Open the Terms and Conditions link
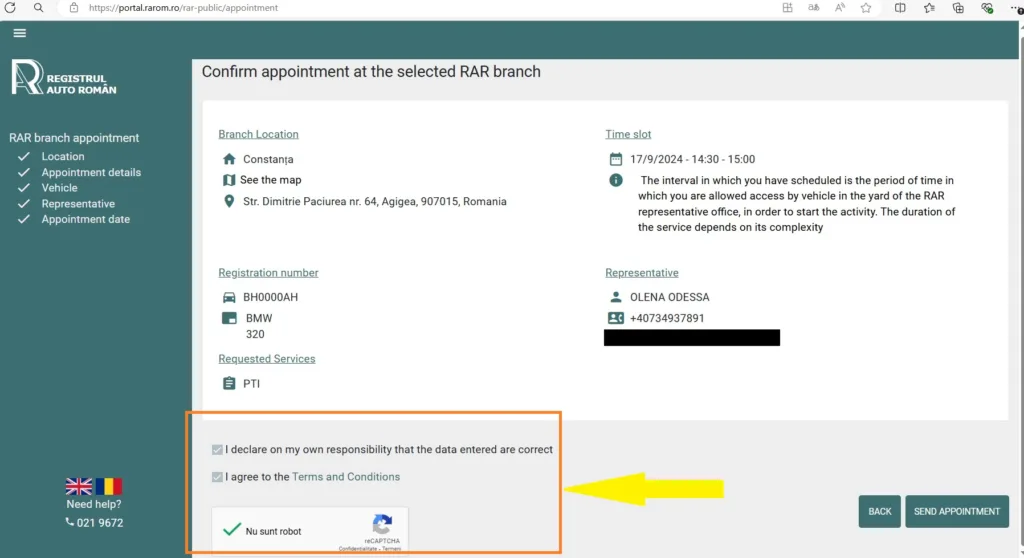Viewport: 1024px width, 558px height. 345,477
